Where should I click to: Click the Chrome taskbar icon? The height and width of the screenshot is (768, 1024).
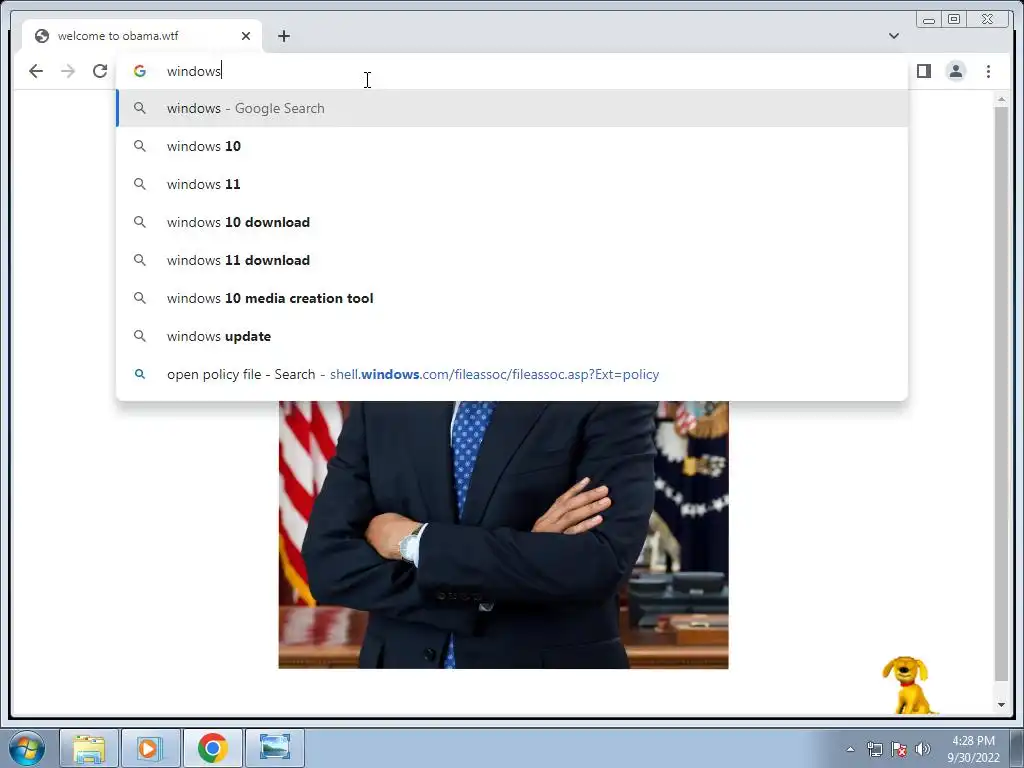[213, 748]
